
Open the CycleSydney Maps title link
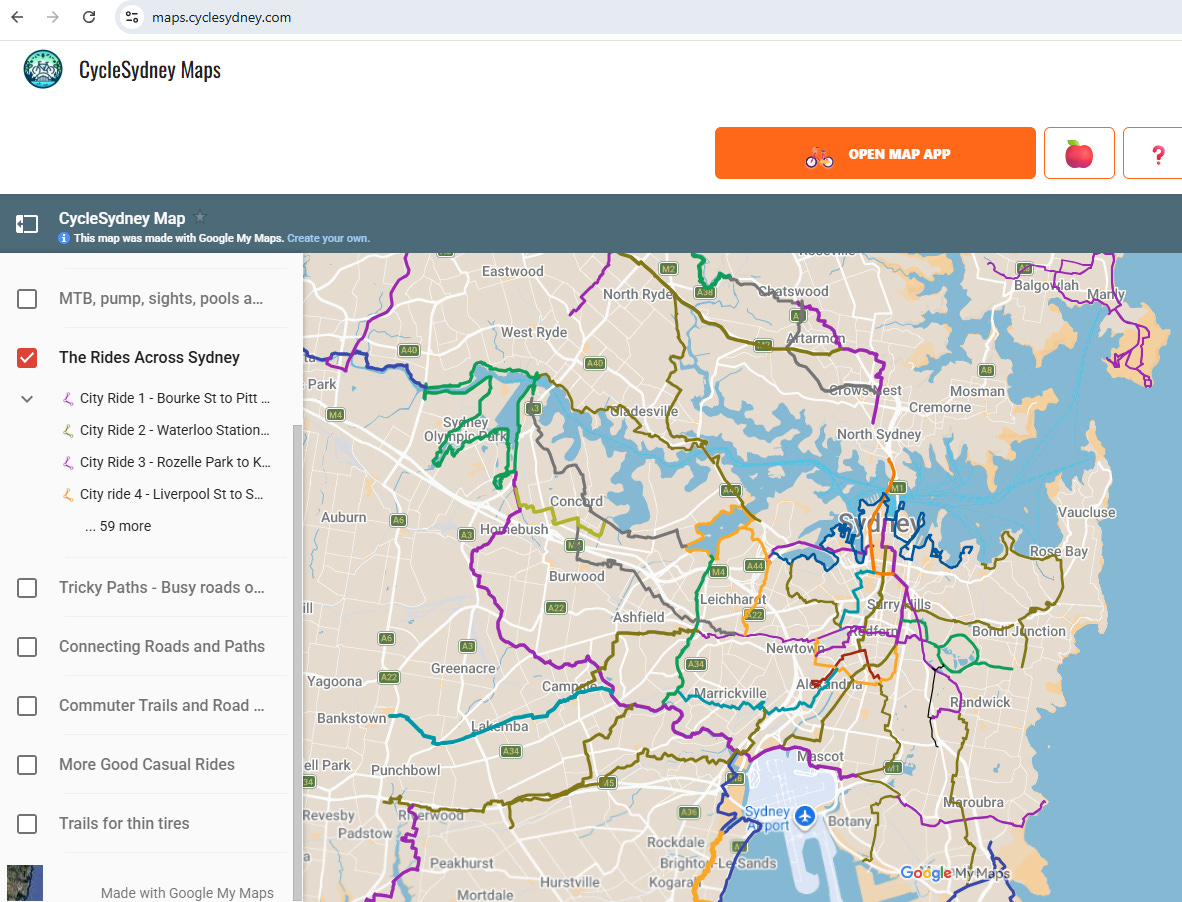[x=150, y=70]
